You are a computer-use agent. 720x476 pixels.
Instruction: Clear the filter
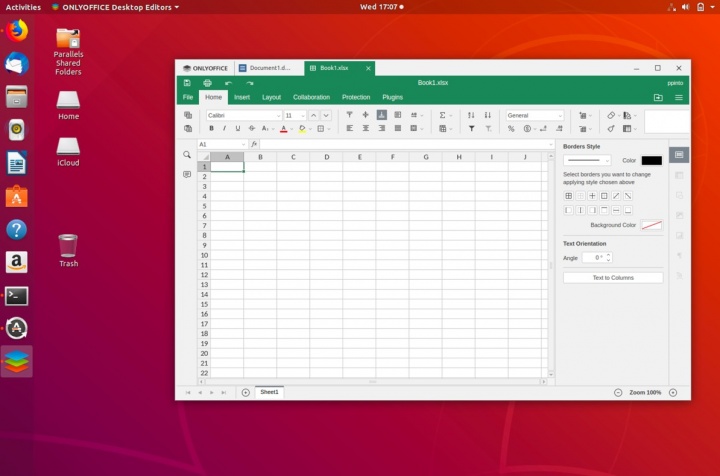point(488,129)
